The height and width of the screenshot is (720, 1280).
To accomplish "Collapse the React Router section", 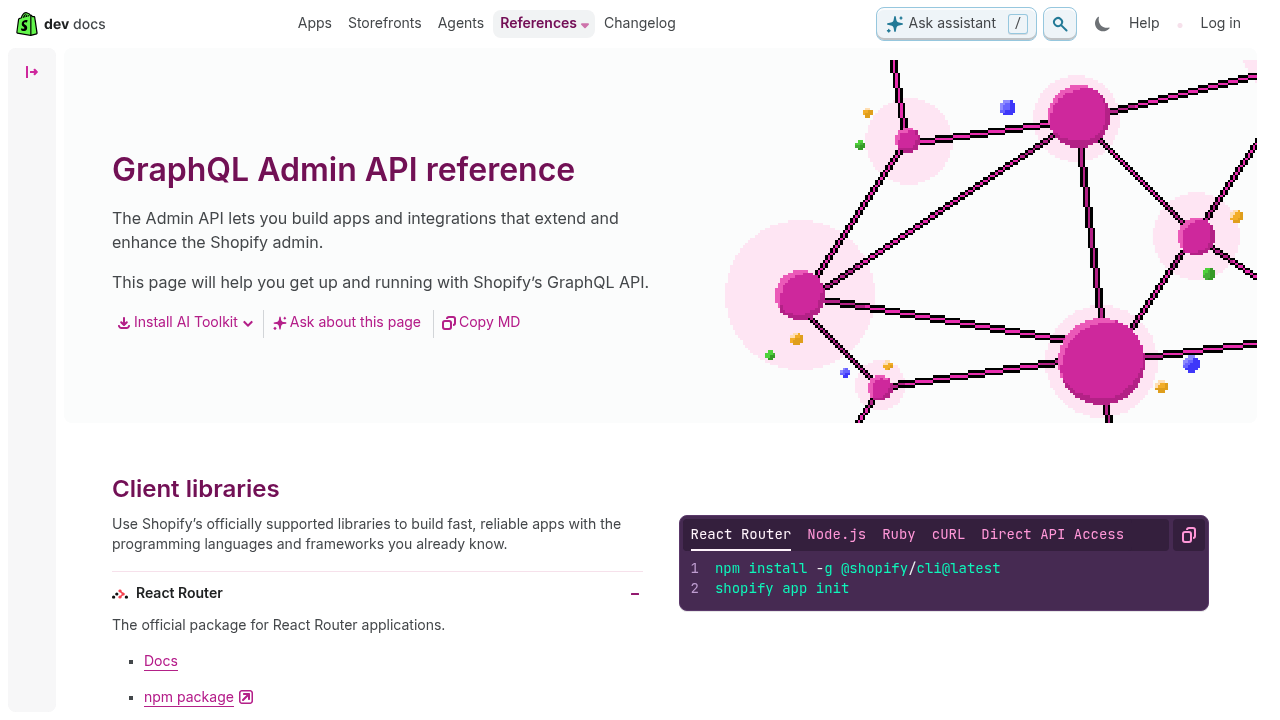I will [635, 594].
